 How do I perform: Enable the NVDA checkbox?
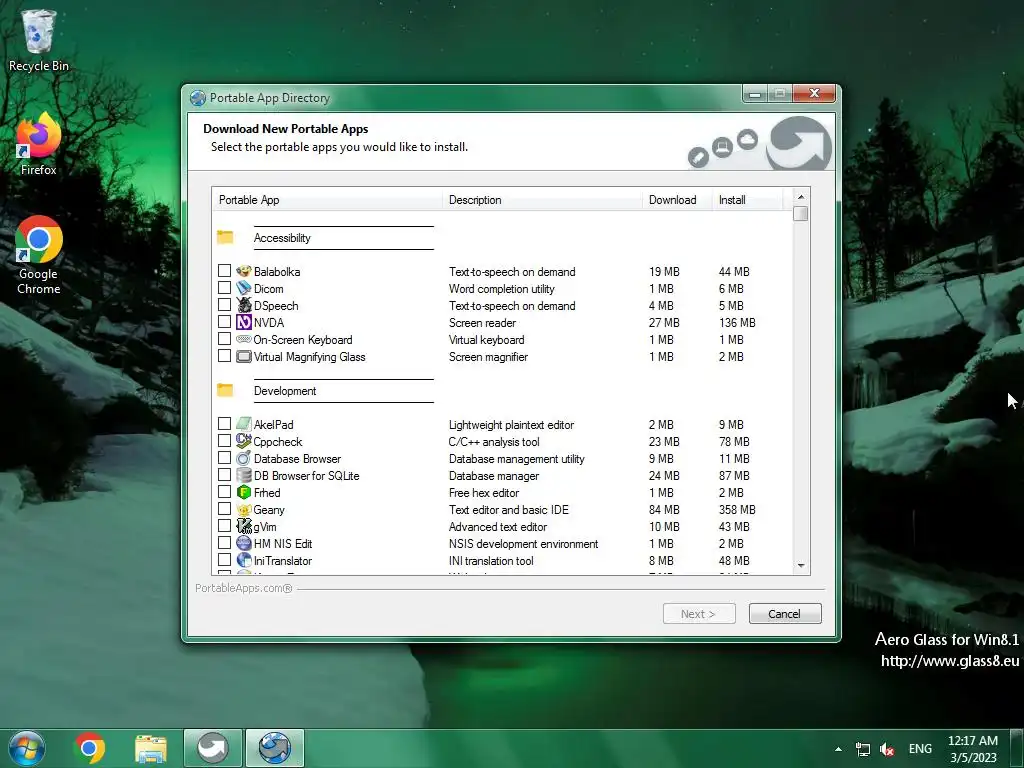(x=224, y=321)
